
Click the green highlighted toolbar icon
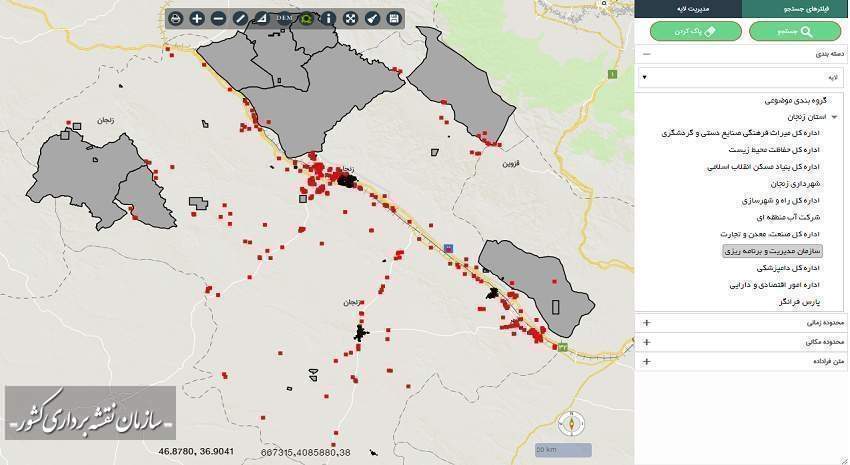click(306, 18)
